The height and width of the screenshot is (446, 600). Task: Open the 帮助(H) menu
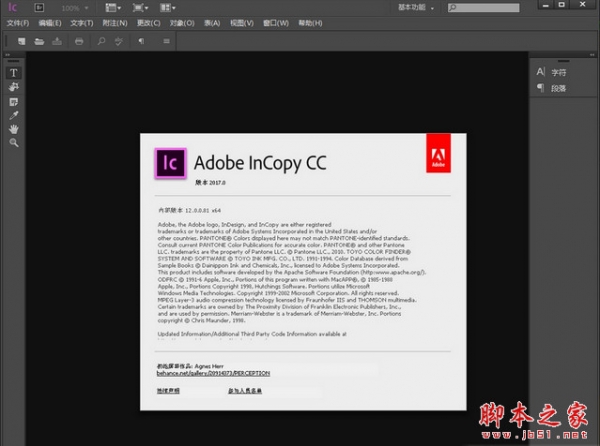coord(310,23)
